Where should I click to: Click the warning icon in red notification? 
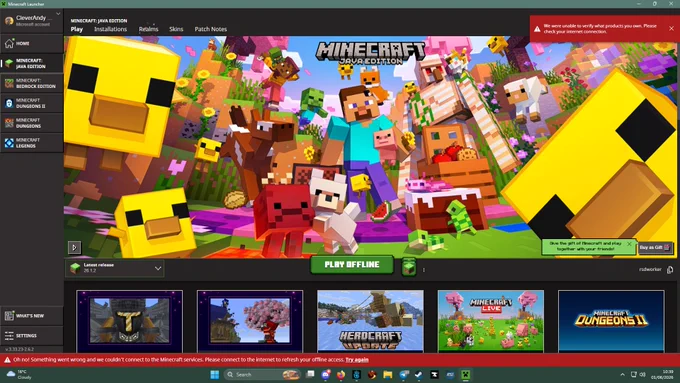[x=537, y=29]
